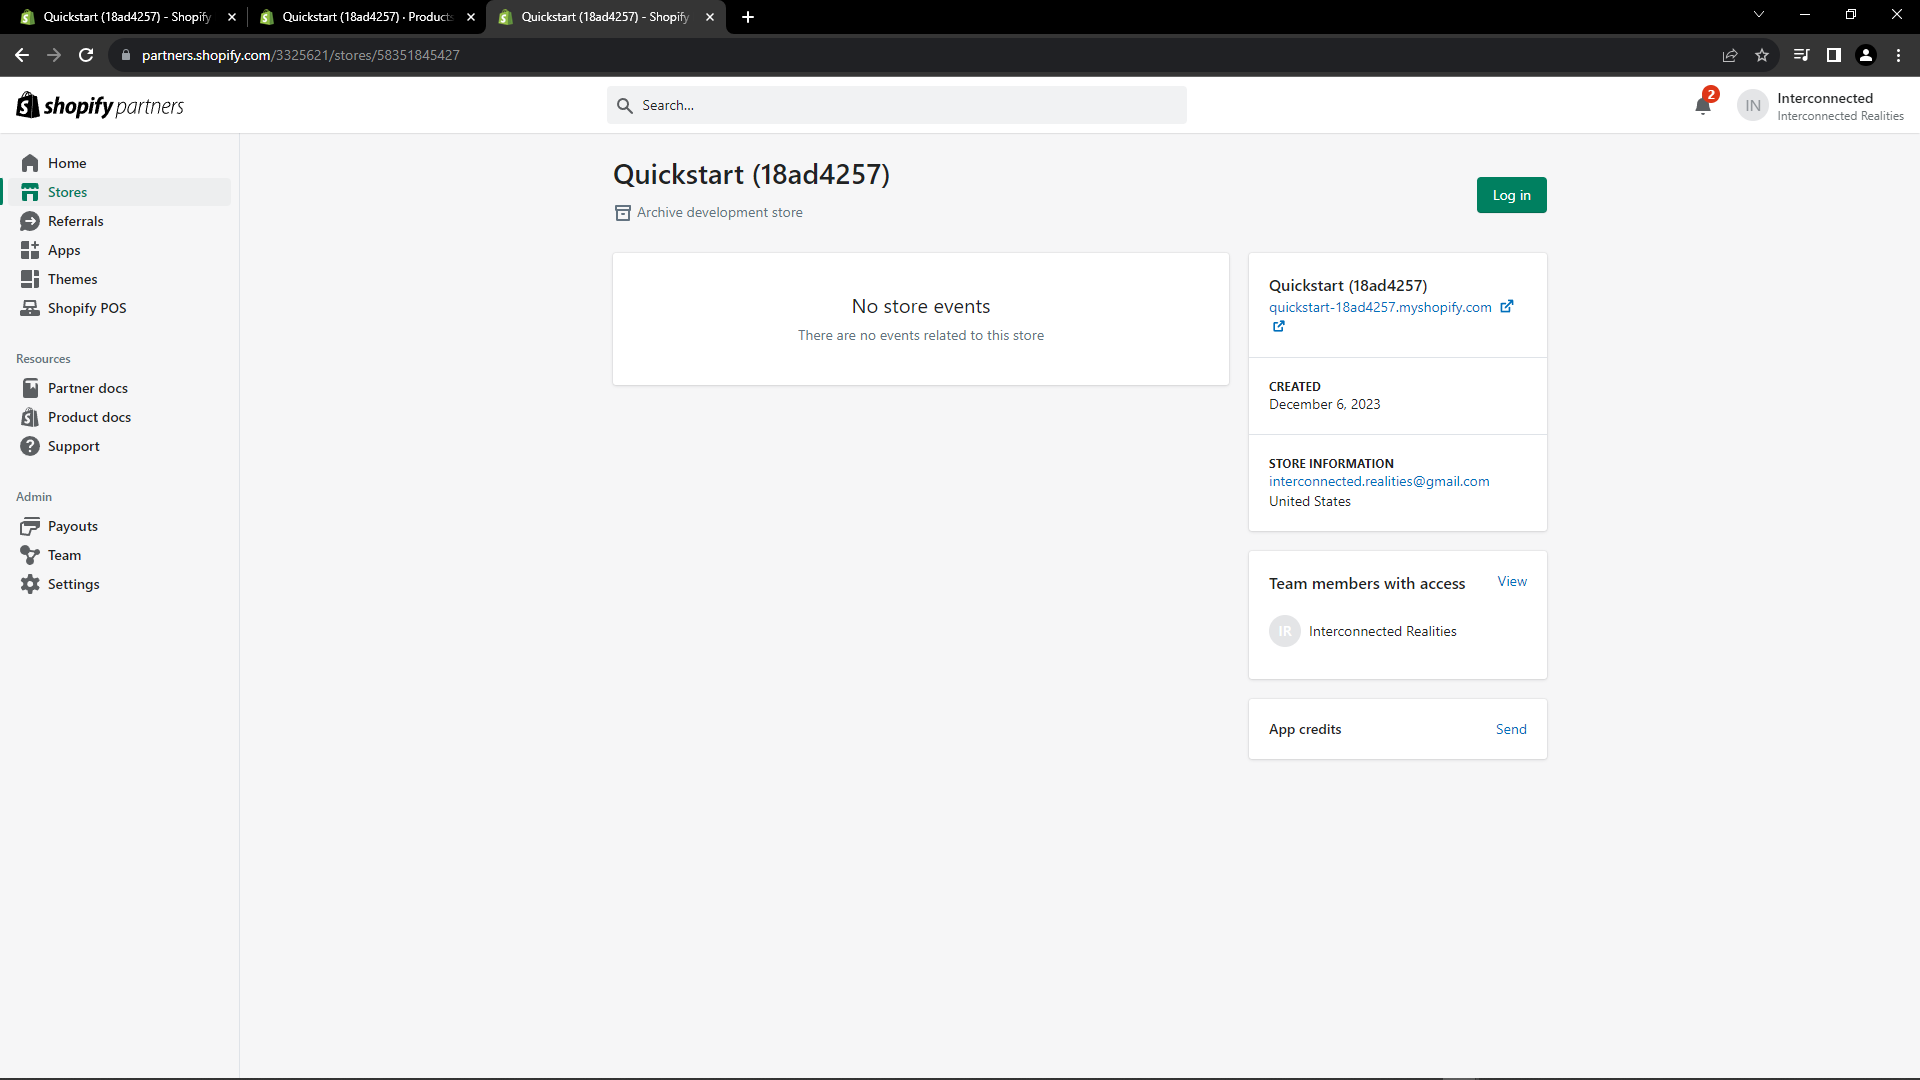Open the Themes sidebar item
The height and width of the screenshot is (1080, 1920).
(72, 279)
